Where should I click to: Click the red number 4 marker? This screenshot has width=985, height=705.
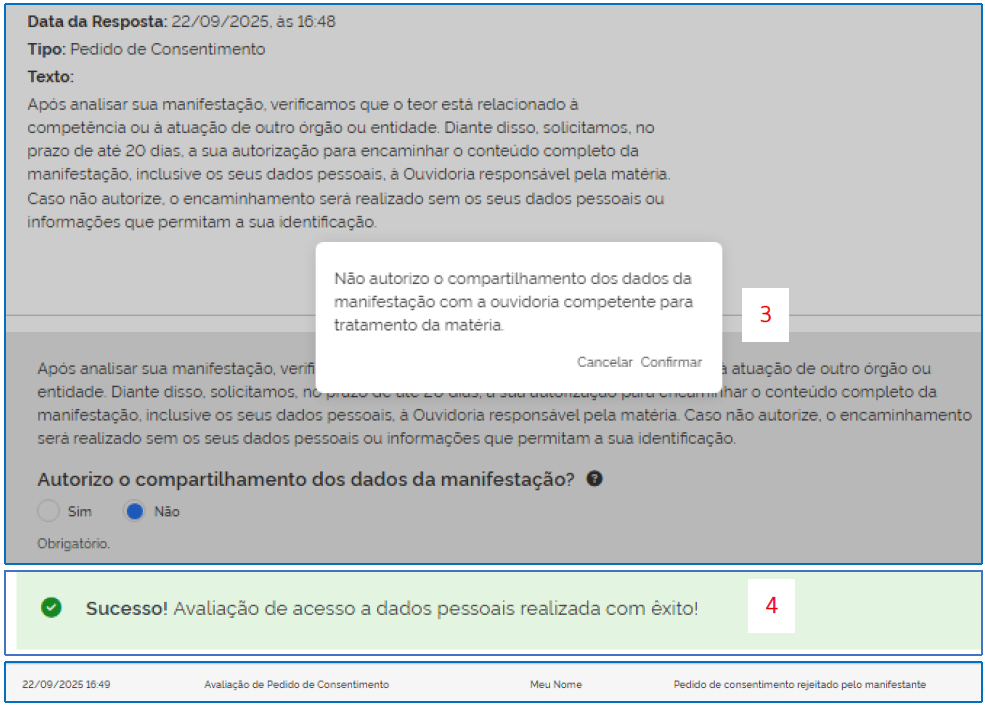tap(771, 605)
